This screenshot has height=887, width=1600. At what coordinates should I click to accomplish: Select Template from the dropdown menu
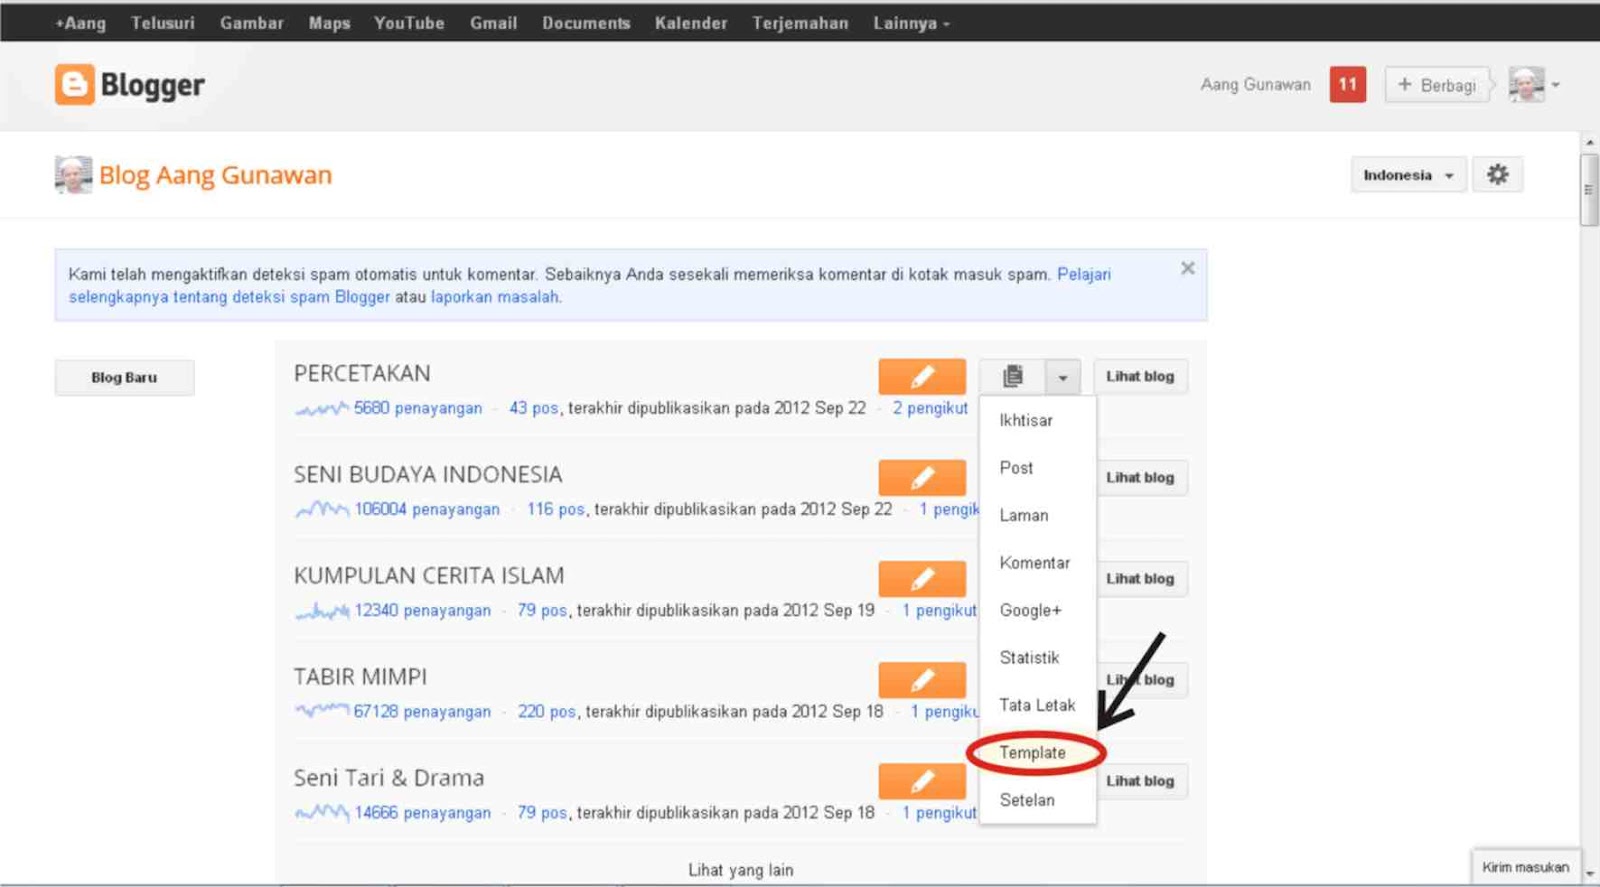[x=1037, y=753]
